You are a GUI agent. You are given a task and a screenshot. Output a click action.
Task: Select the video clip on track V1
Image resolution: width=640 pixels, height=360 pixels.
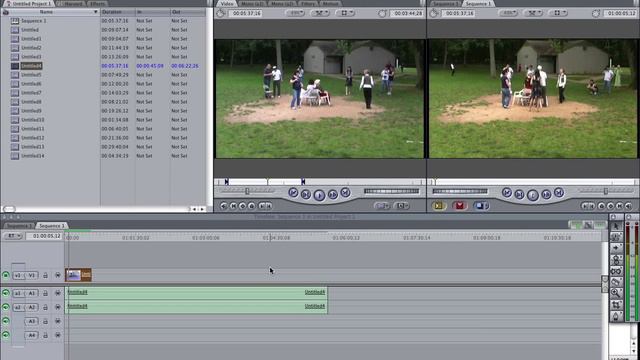(78, 275)
